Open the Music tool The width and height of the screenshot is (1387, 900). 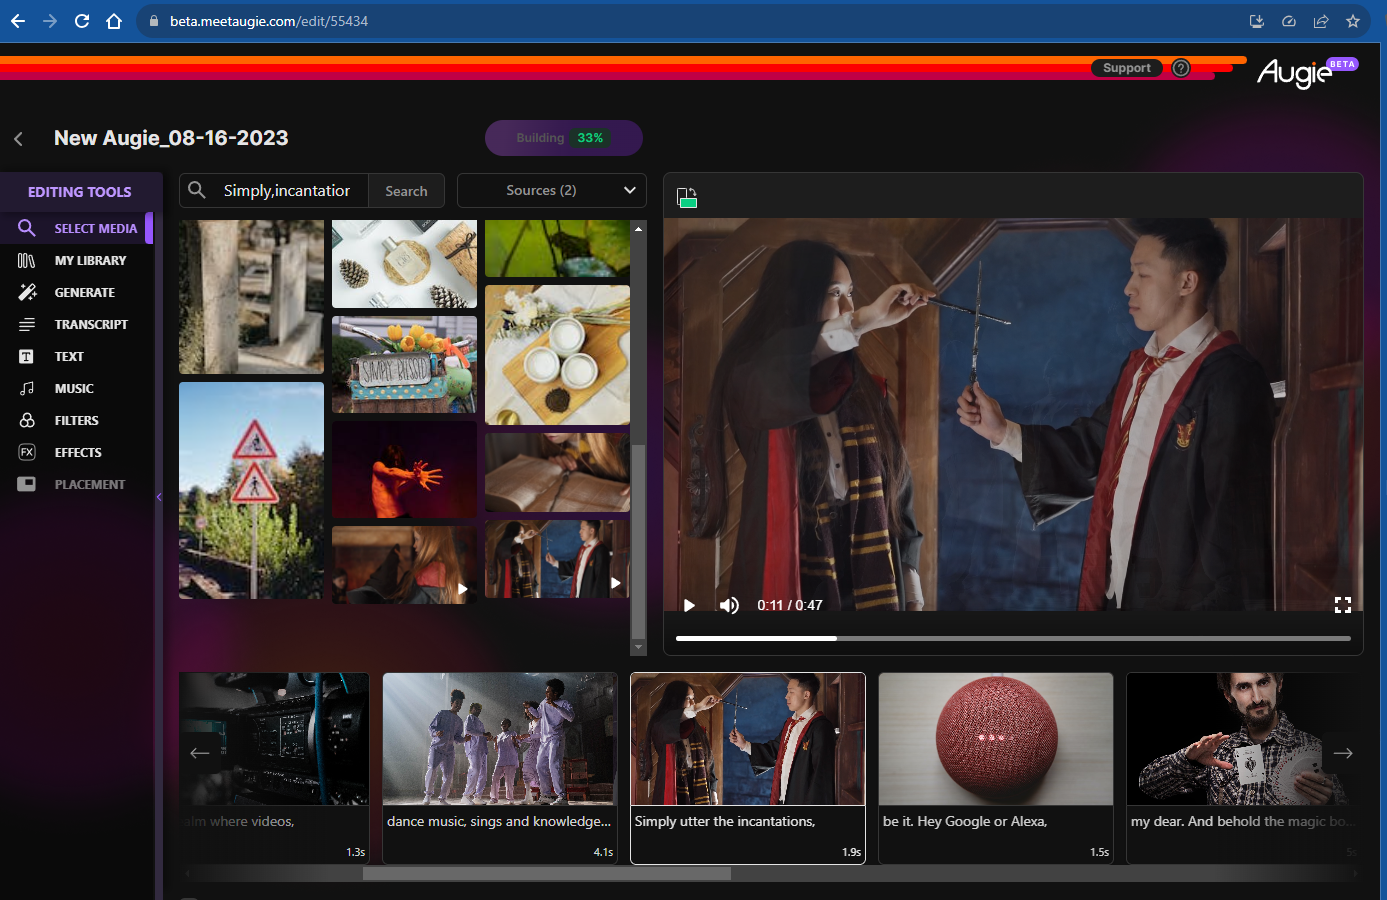[x=74, y=388]
